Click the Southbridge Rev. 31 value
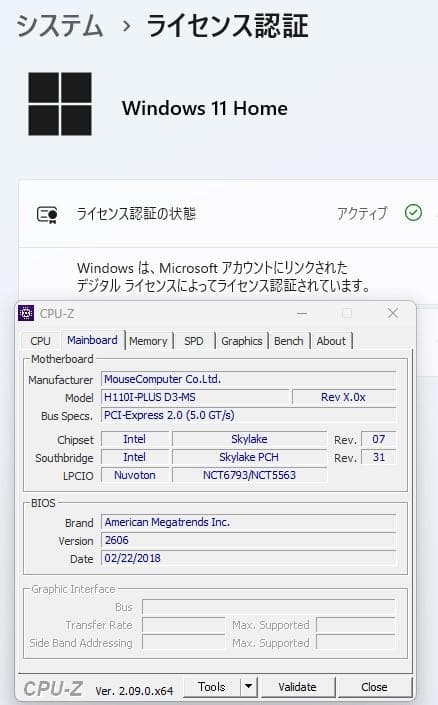Image resolution: width=438 pixels, height=705 pixels. pyautogui.click(x=379, y=457)
